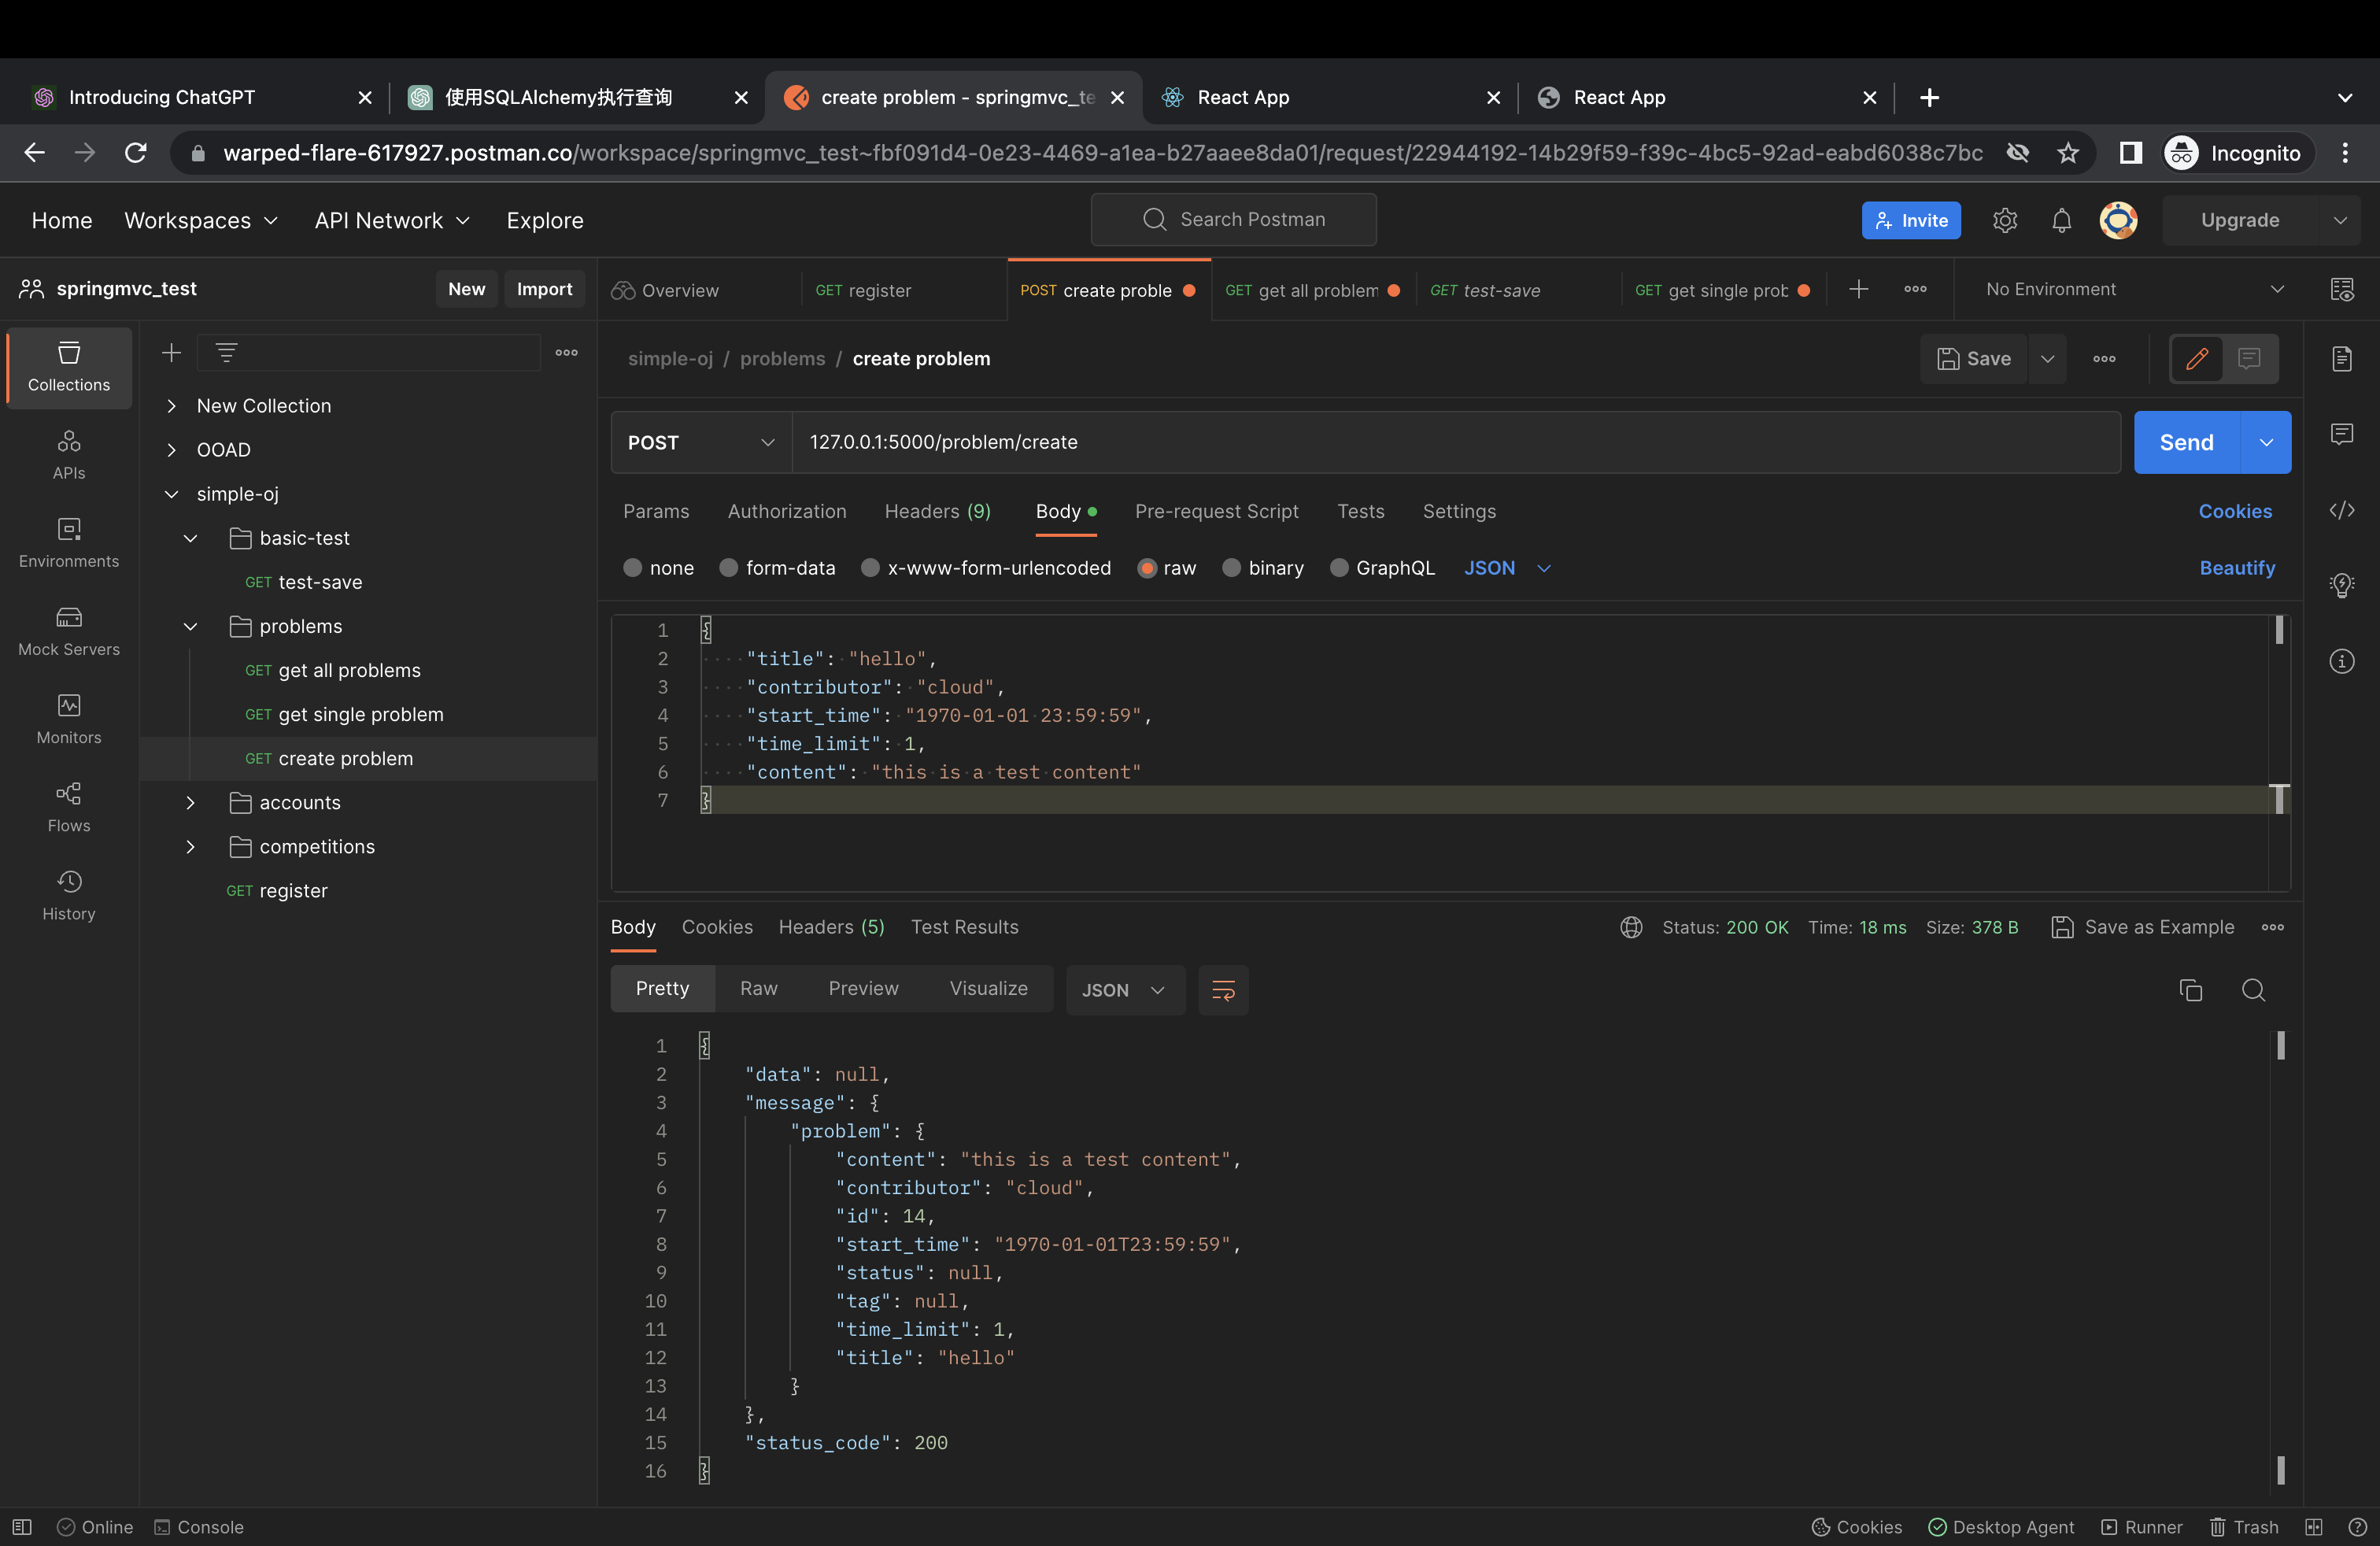This screenshot has width=2380, height=1546.
Task: Open the body JSON format dropdown
Action: [1507, 568]
